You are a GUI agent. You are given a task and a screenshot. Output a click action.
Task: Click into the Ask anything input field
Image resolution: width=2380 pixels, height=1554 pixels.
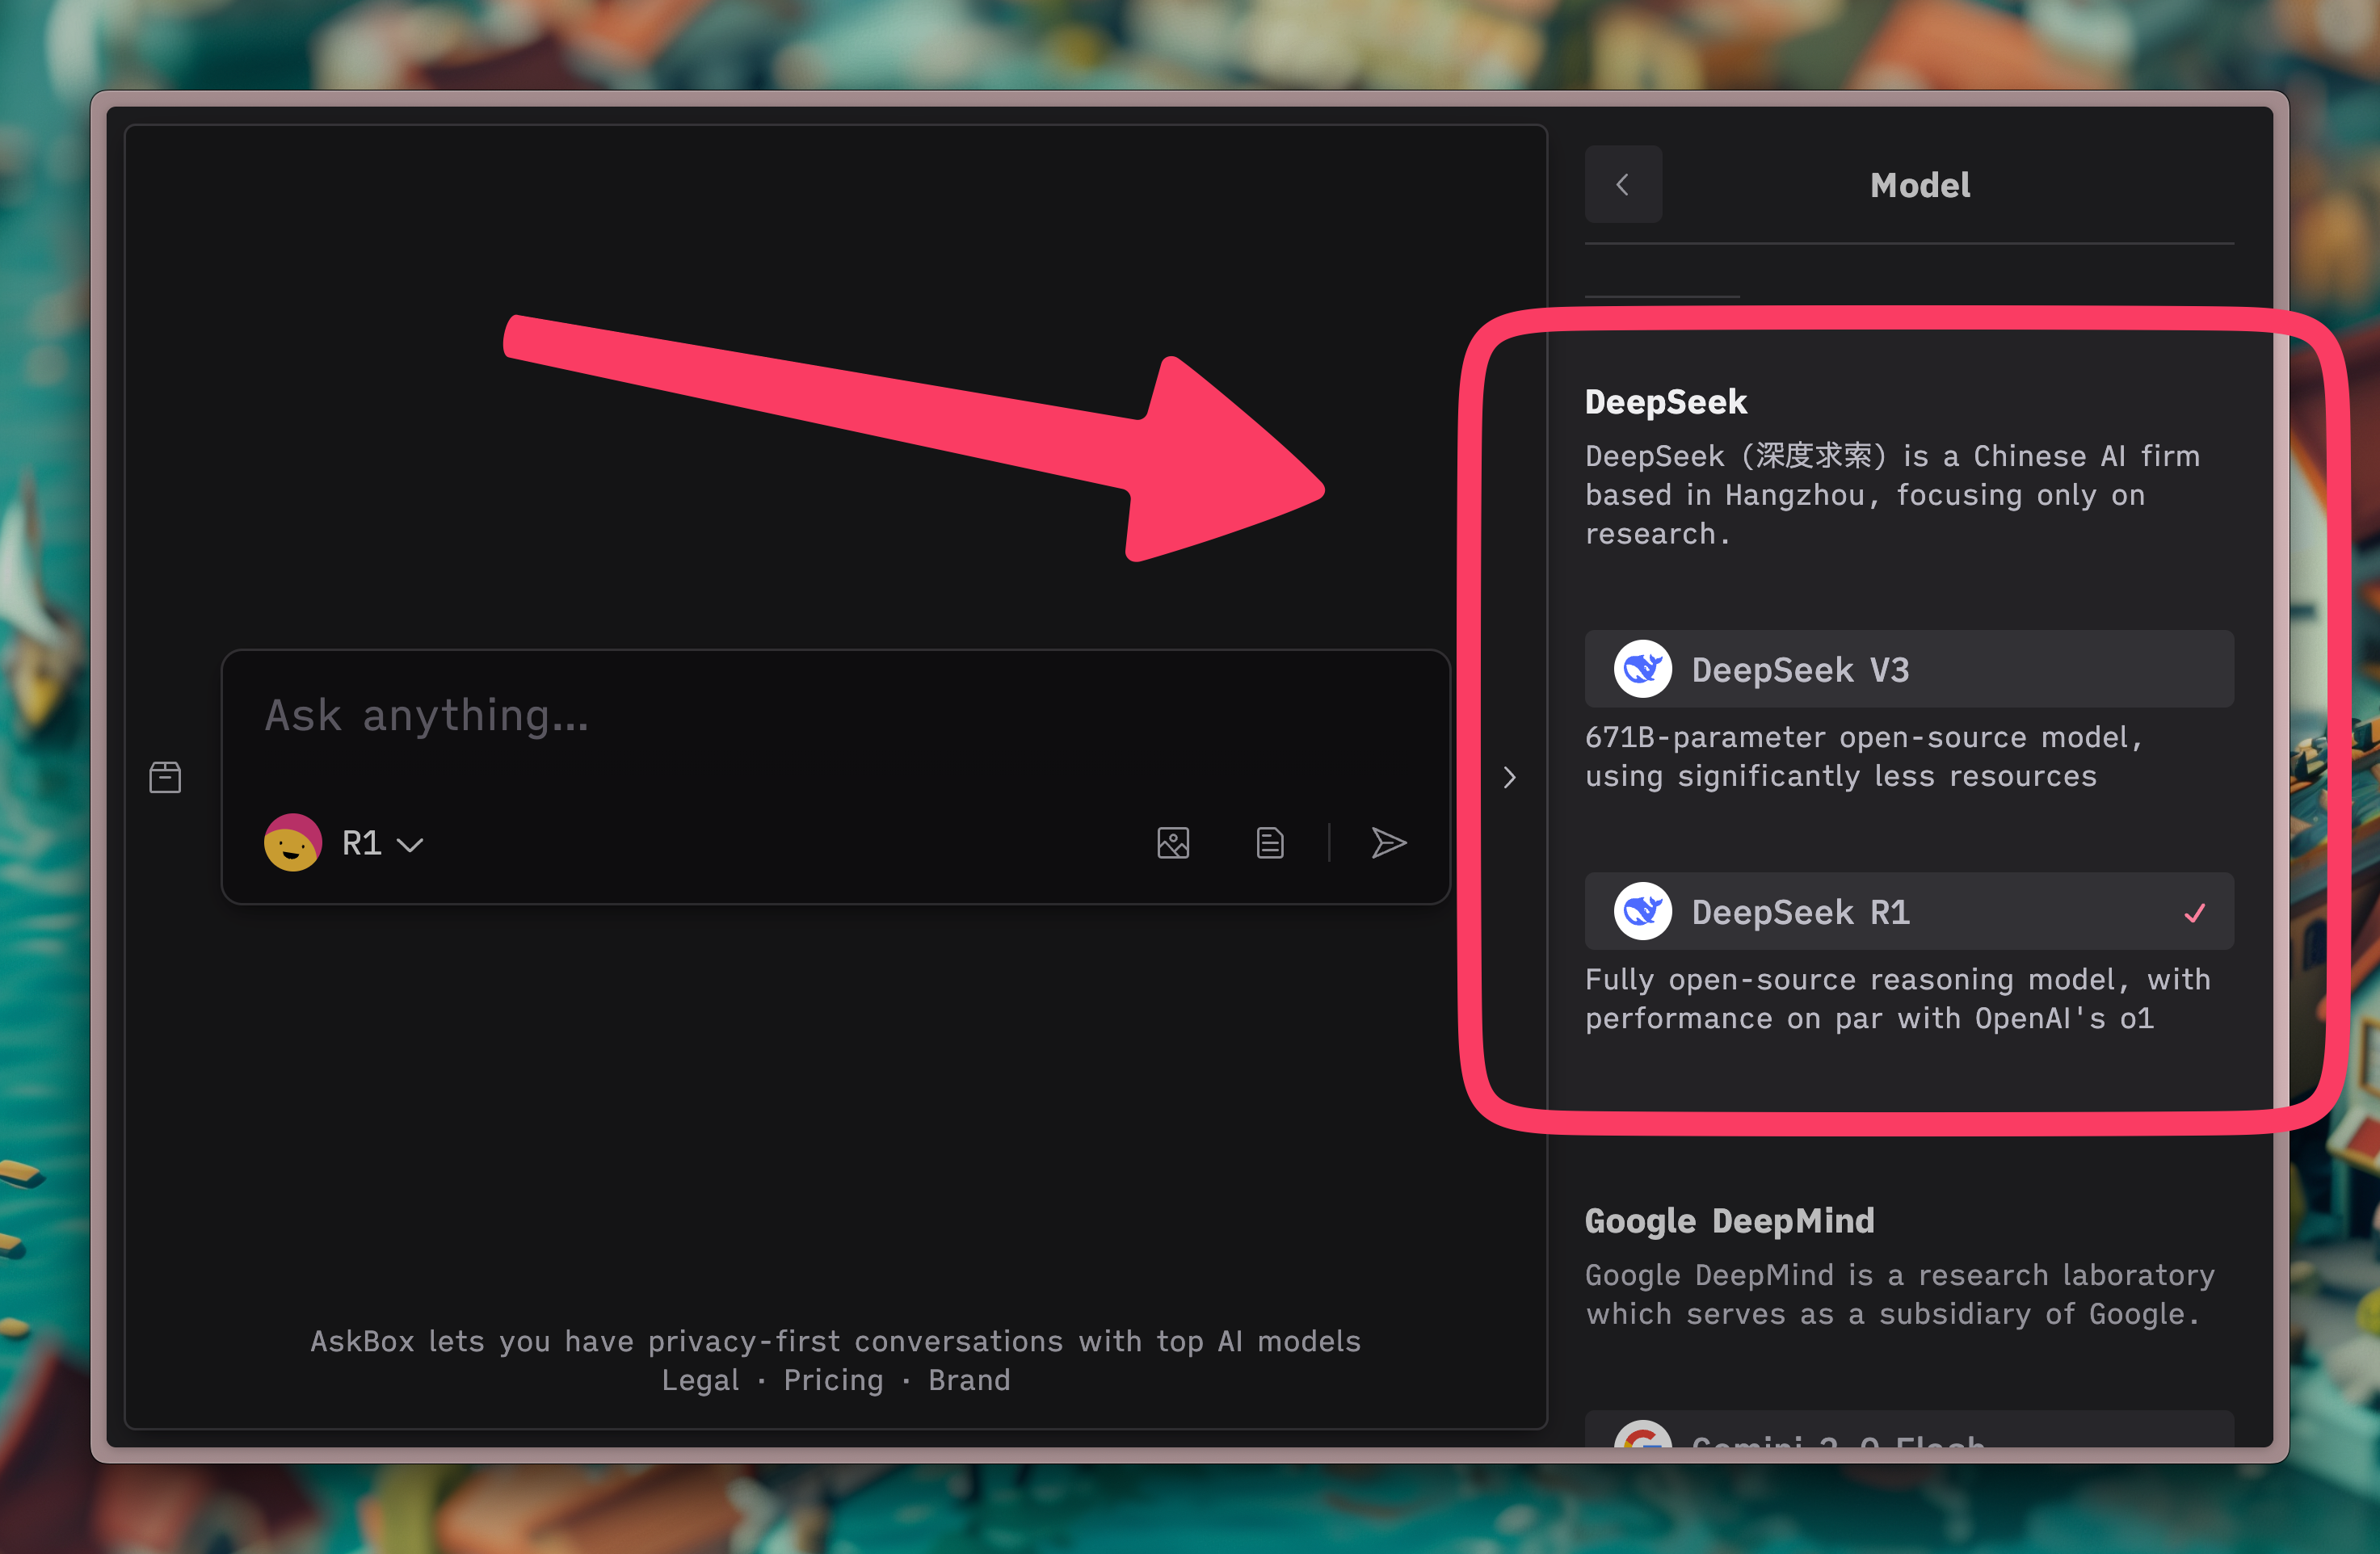(835, 716)
